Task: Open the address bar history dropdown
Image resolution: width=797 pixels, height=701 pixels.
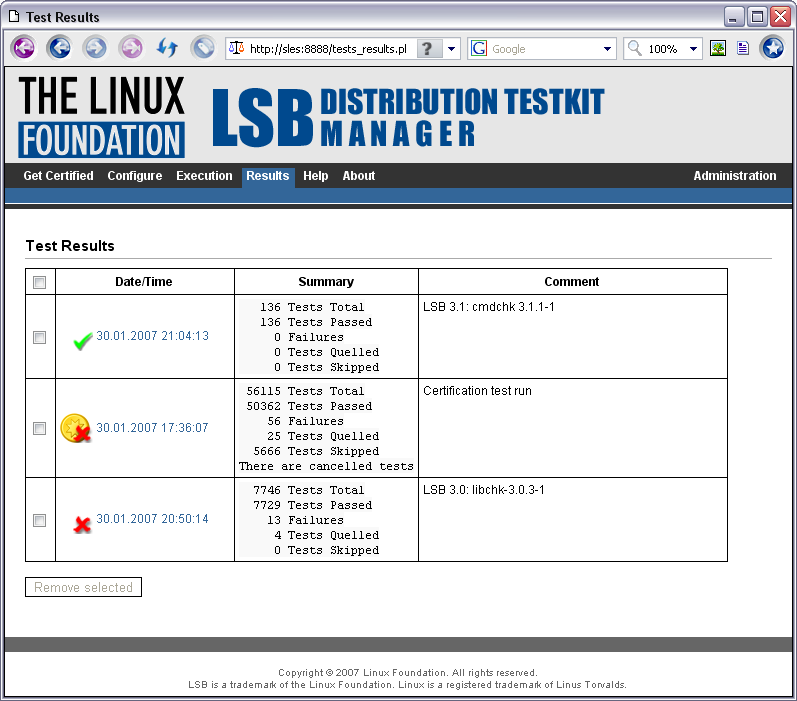Action: coord(451,49)
